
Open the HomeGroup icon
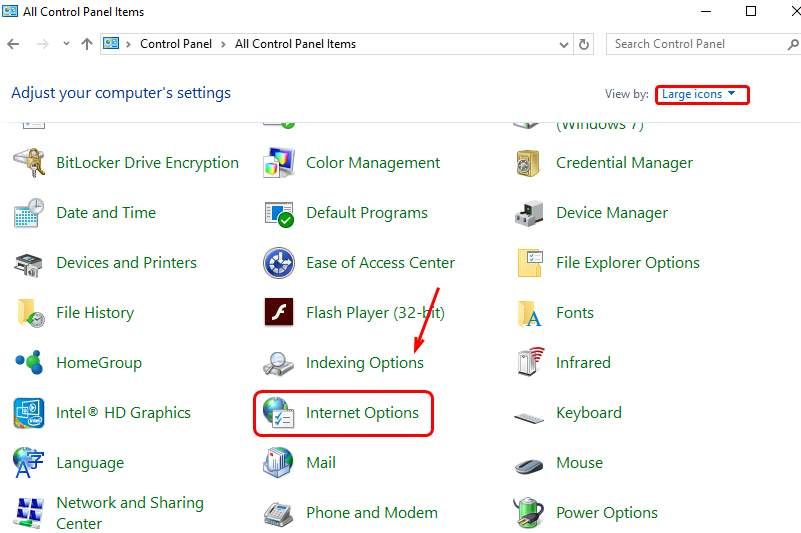tap(30, 362)
